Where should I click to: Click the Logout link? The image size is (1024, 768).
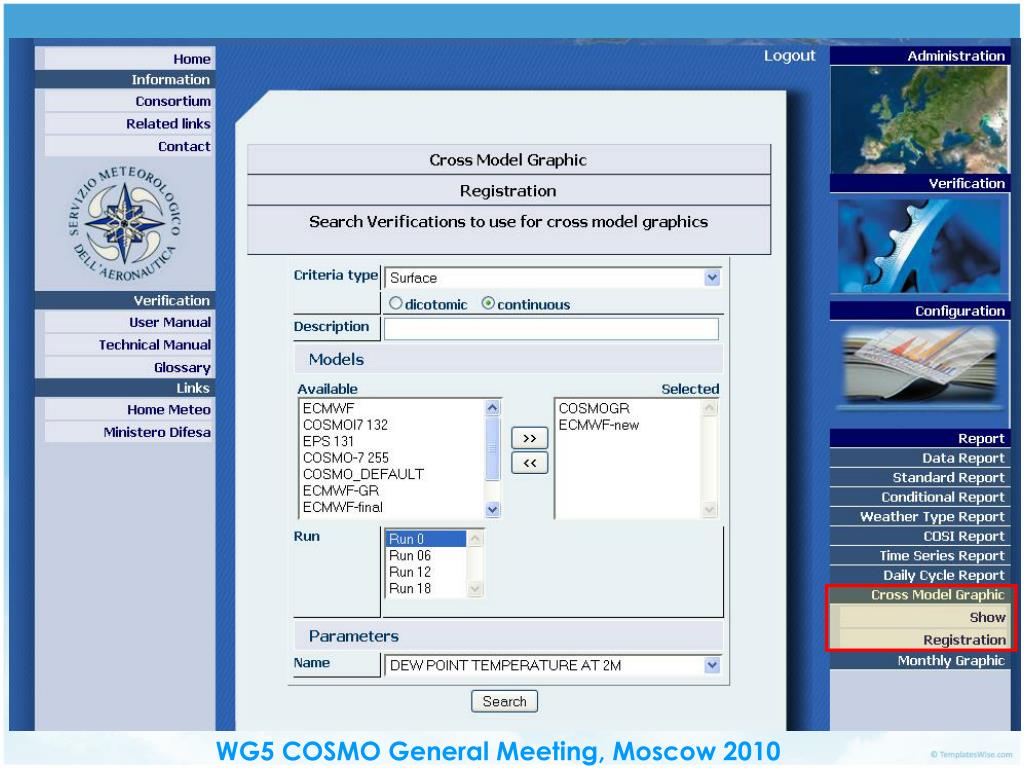tap(790, 56)
